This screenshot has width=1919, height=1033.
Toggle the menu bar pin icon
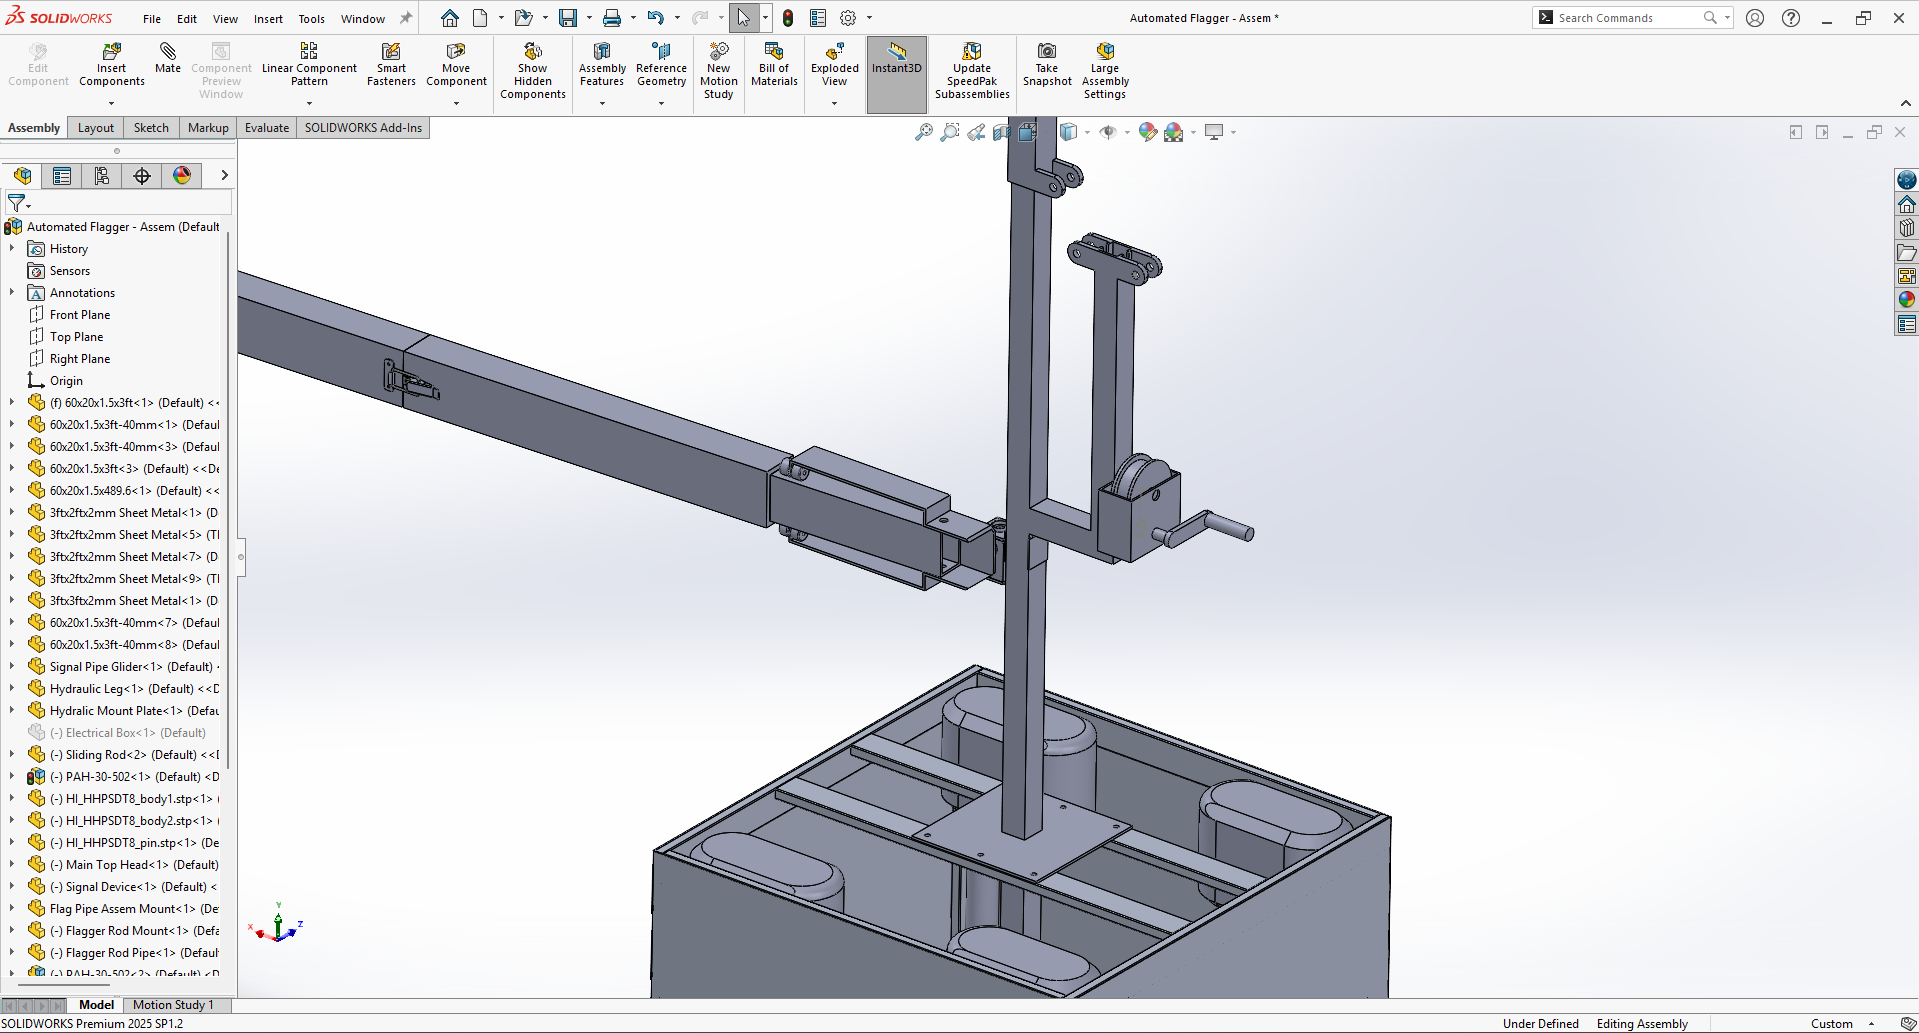click(406, 18)
